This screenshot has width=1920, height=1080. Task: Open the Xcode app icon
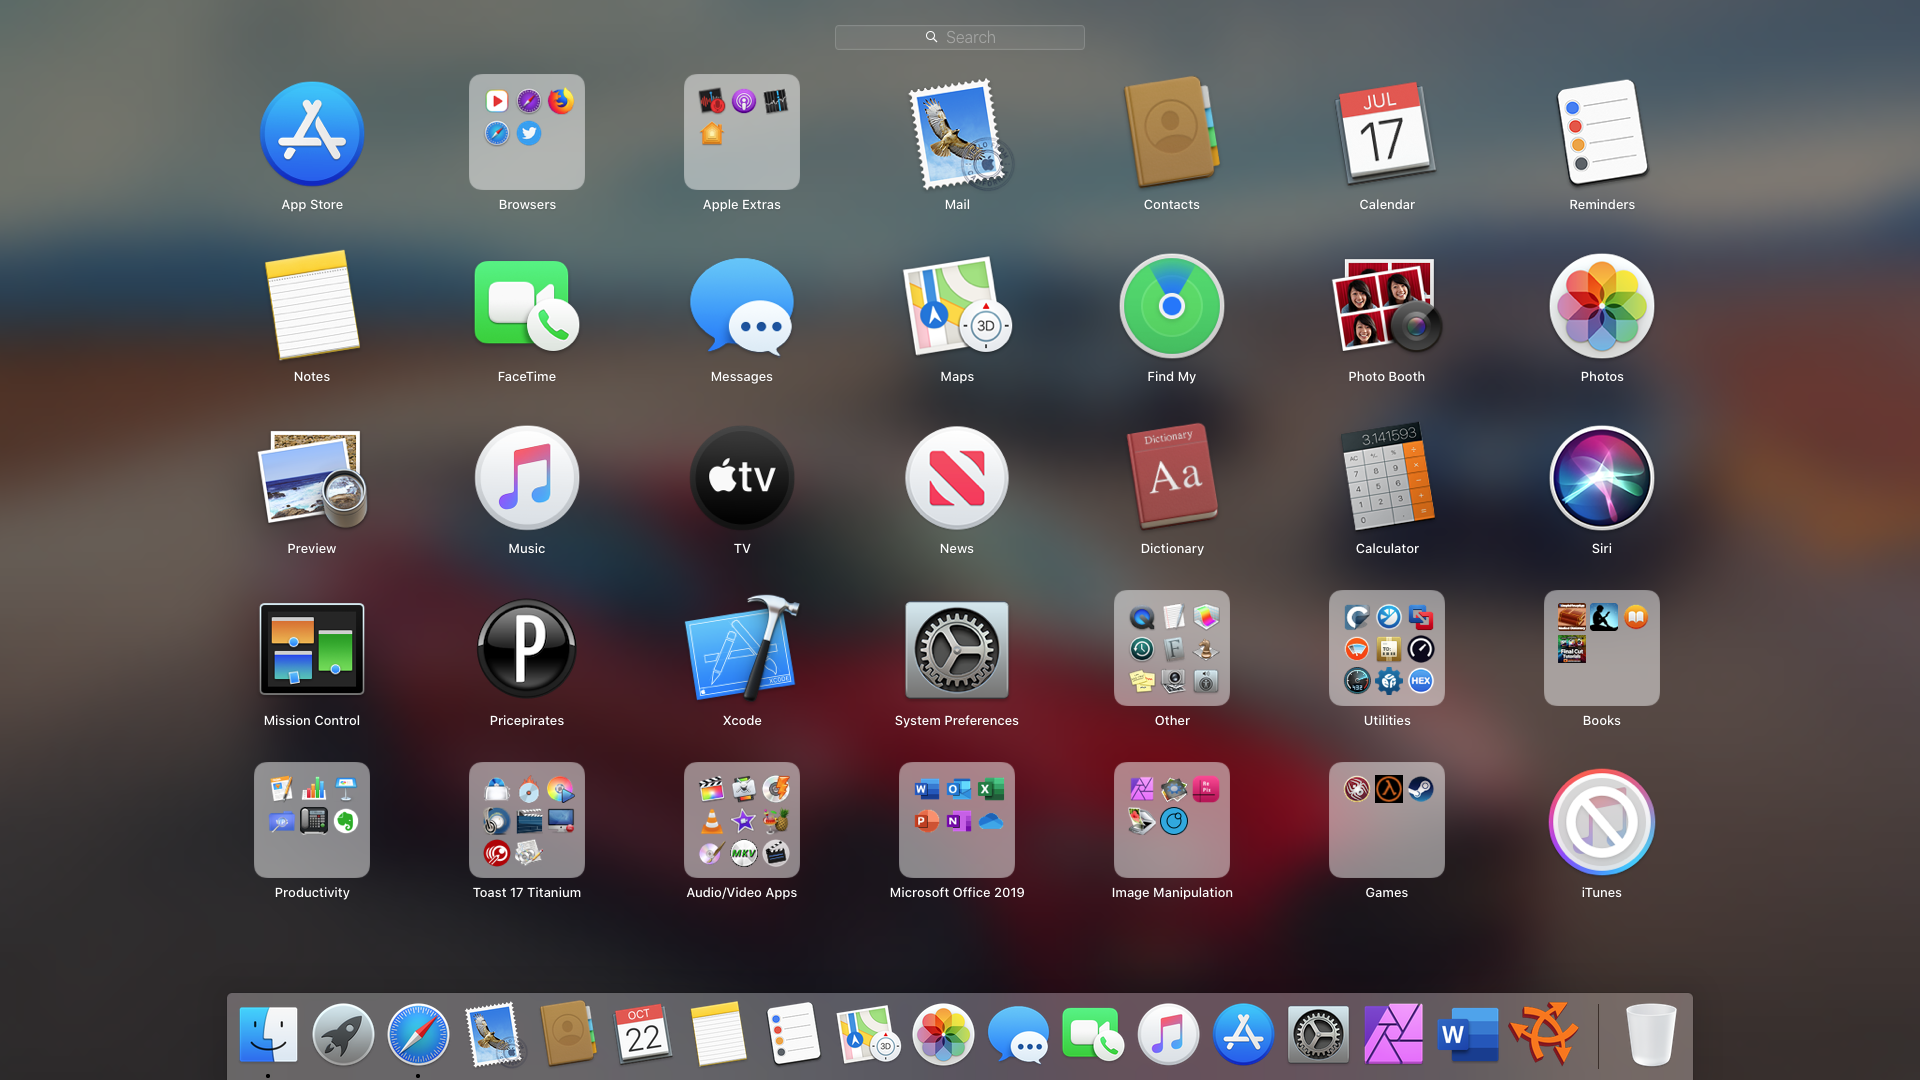(741, 650)
